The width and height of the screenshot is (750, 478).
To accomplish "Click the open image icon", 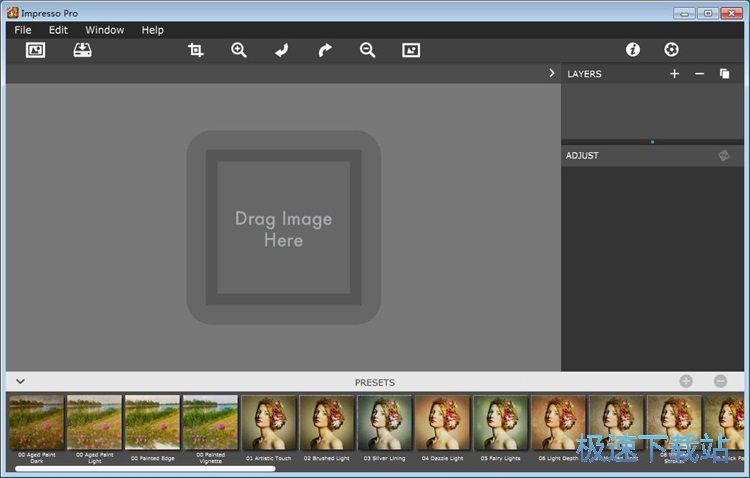I will [36, 50].
